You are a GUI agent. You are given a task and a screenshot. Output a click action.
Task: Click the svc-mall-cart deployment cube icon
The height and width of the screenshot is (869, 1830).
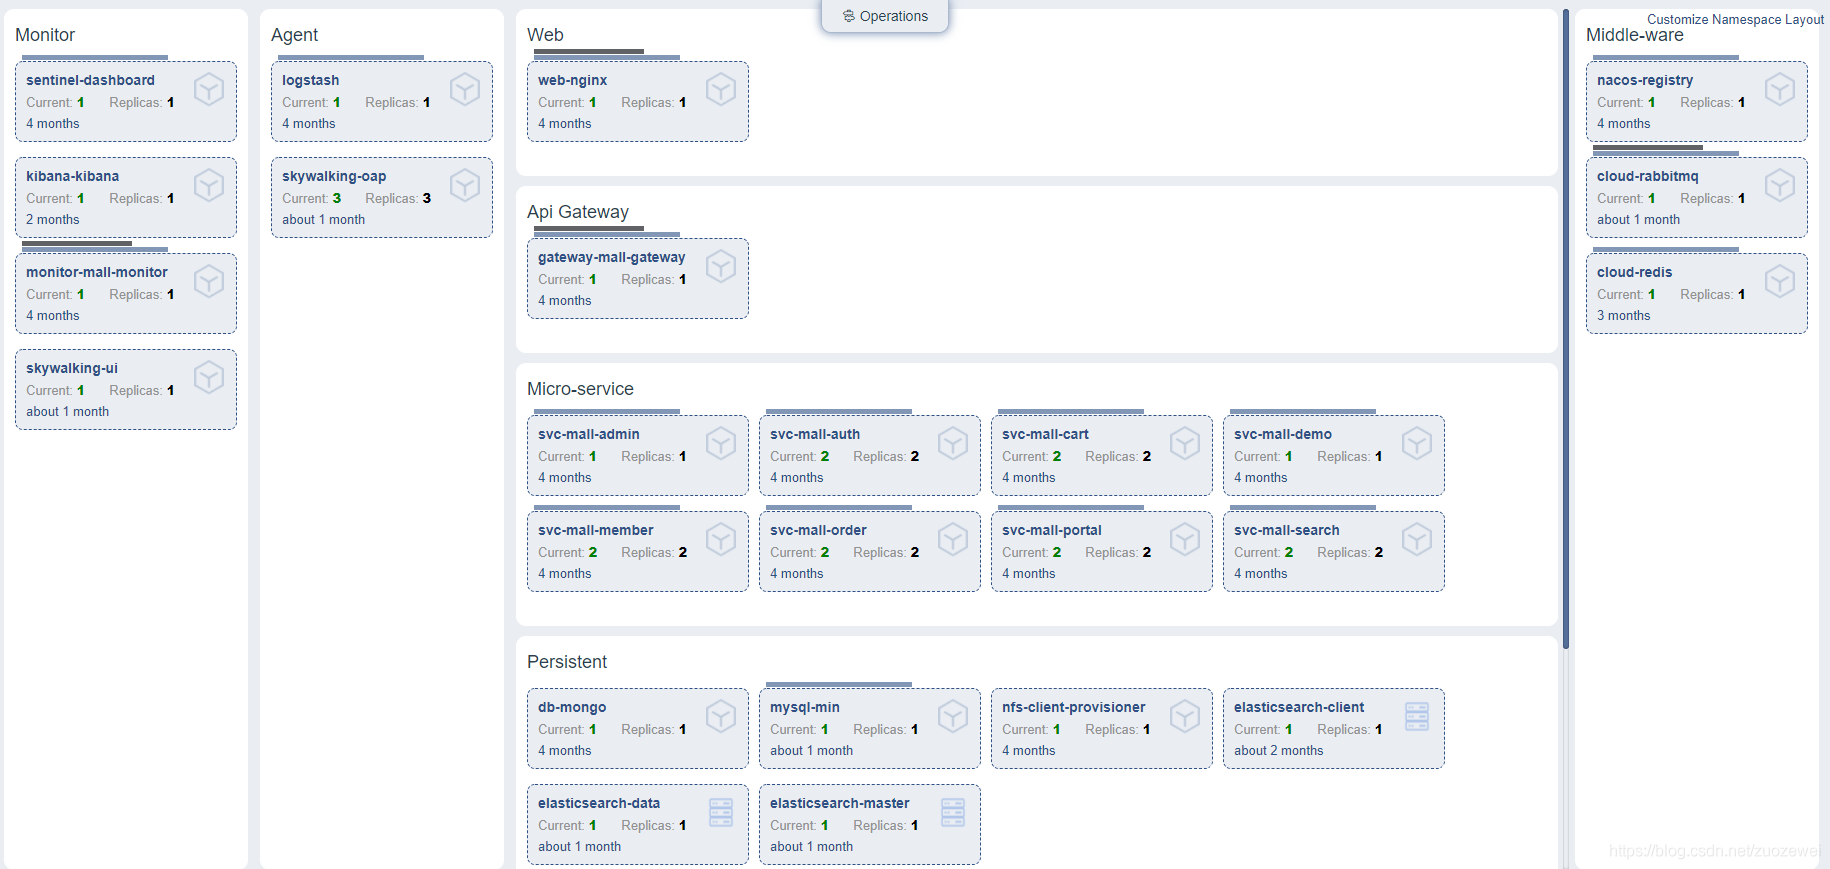pyautogui.click(x=1185, y=444)
